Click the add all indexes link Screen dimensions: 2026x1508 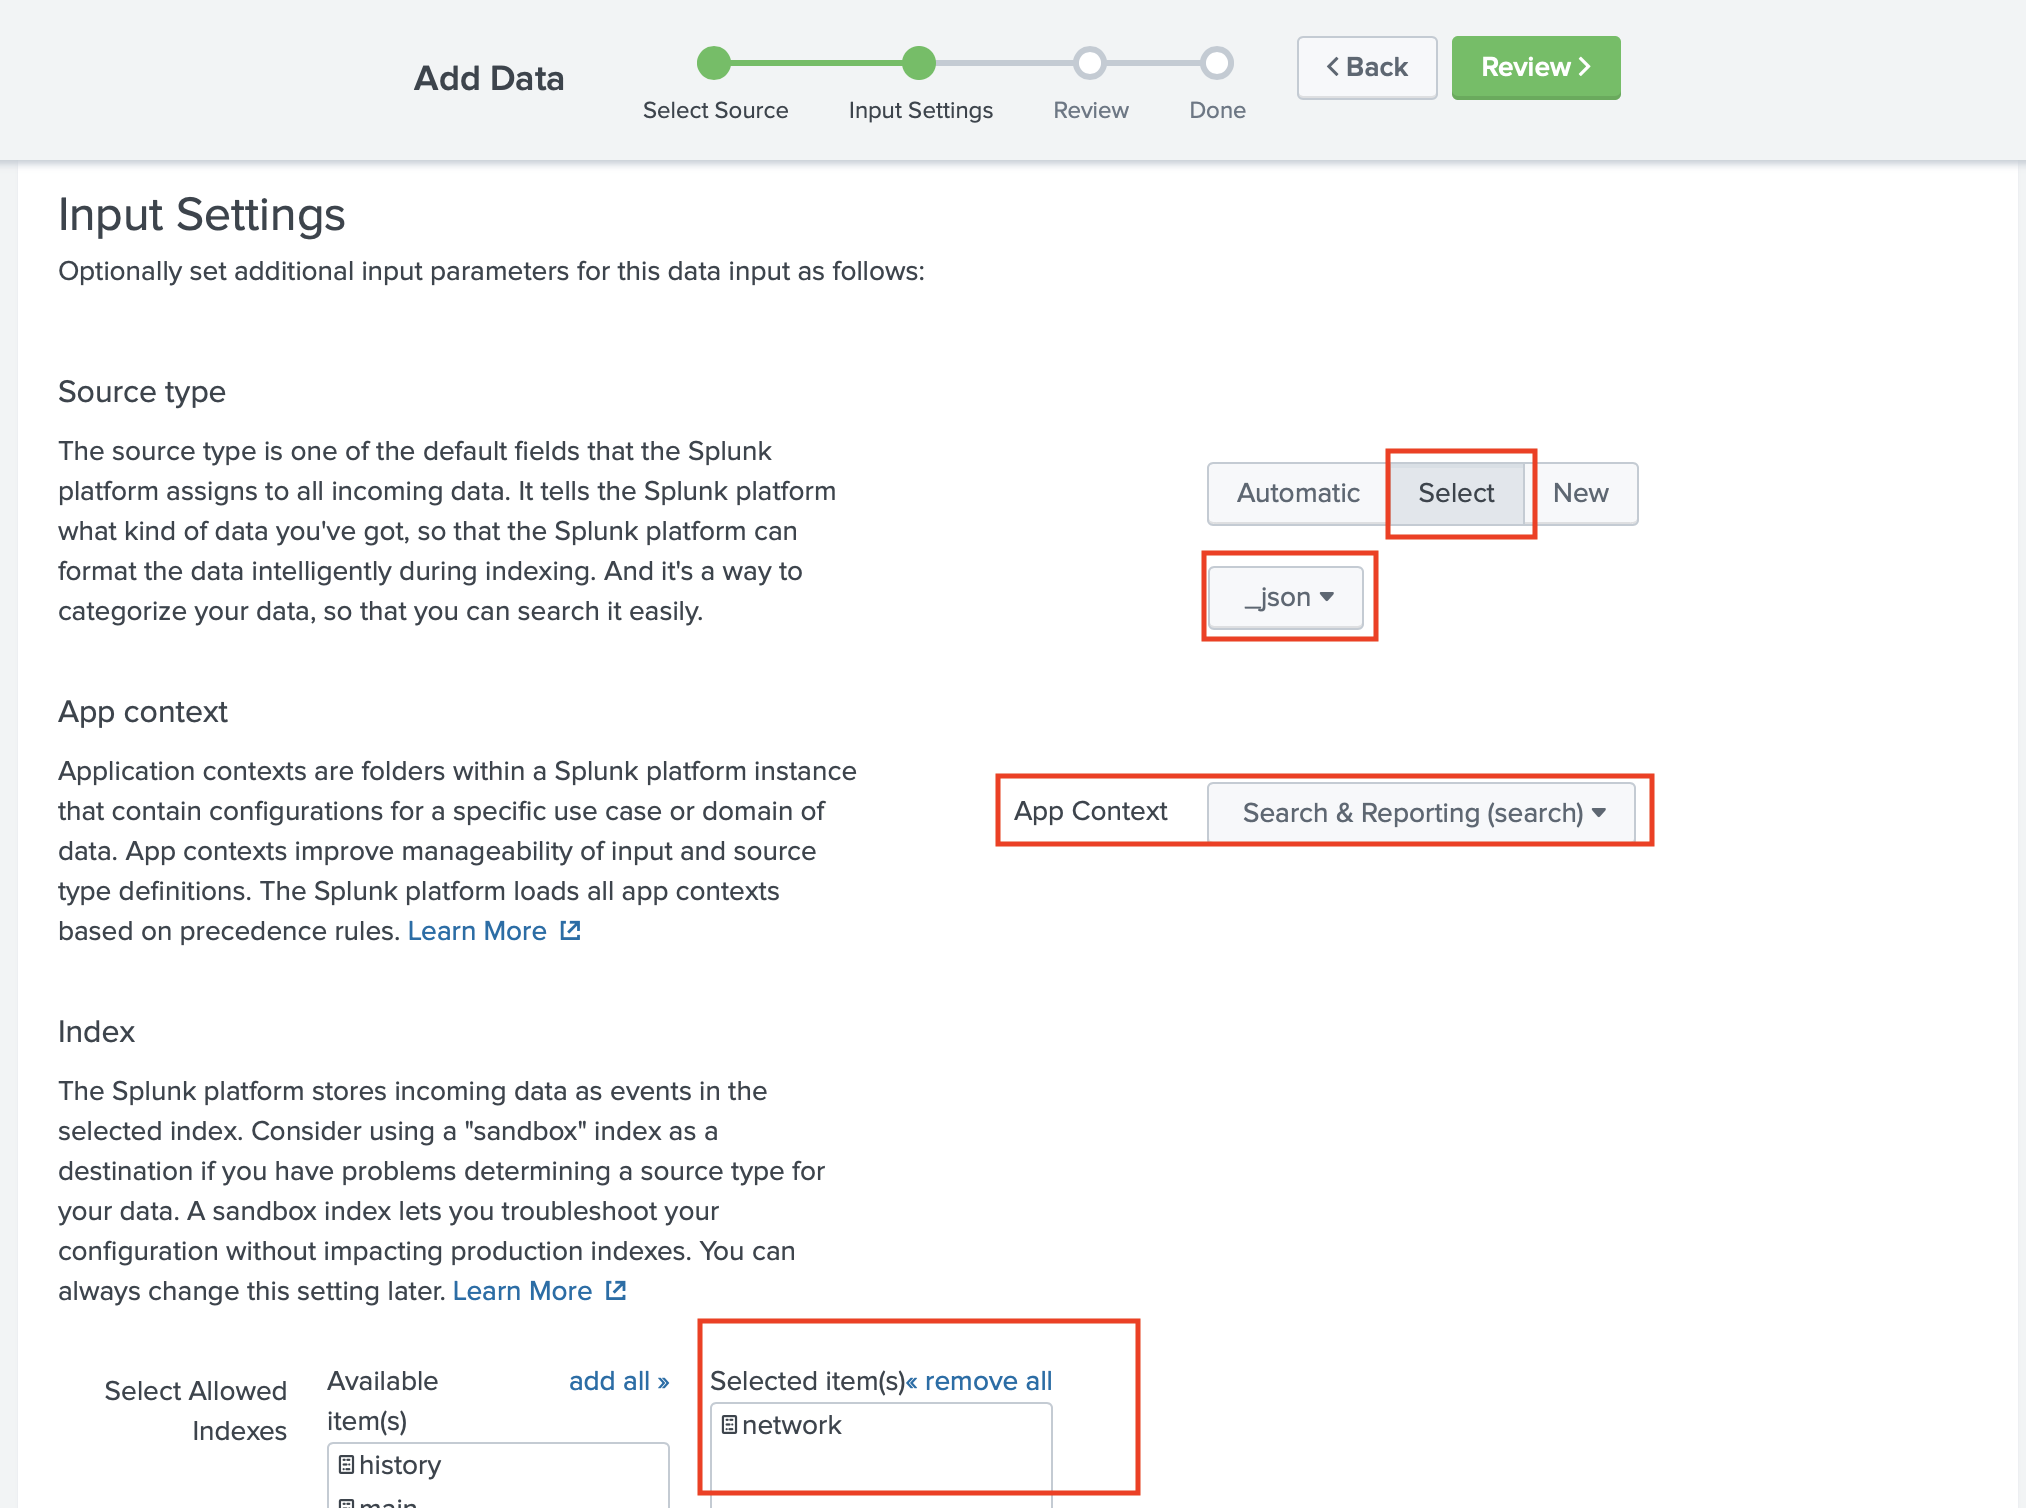(618, 1381)
